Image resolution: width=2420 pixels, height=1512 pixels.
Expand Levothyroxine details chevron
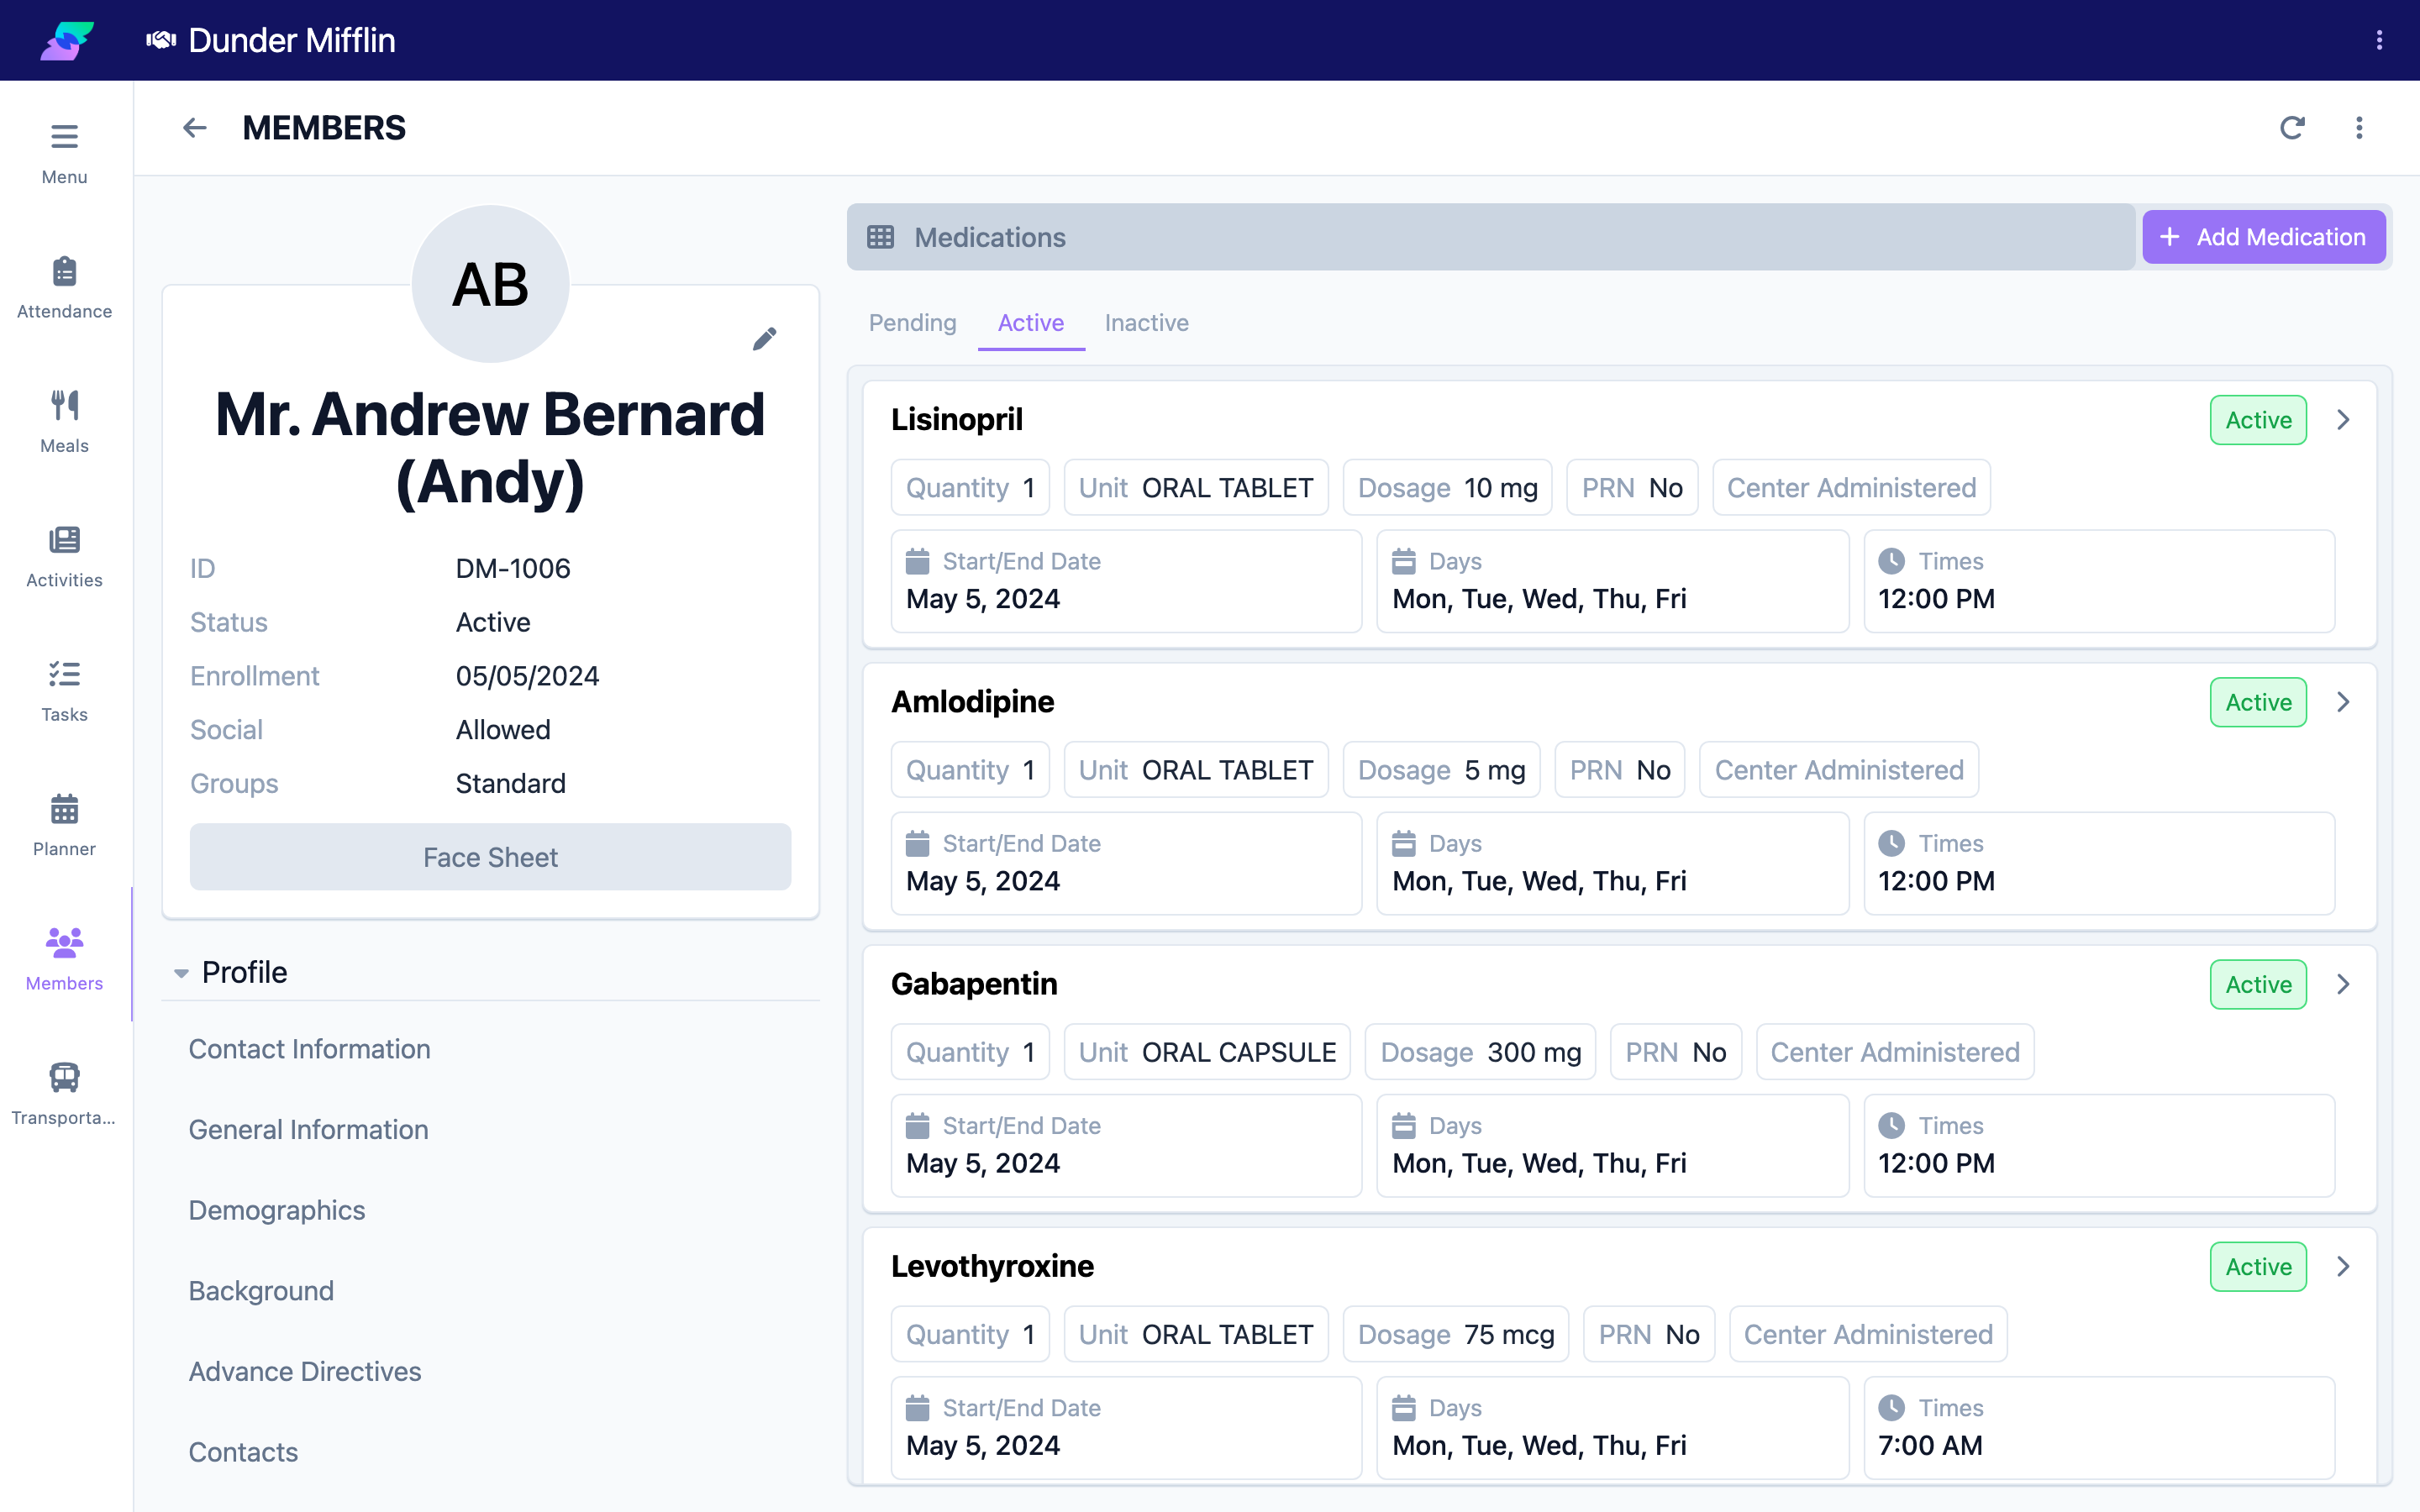2343,1266
